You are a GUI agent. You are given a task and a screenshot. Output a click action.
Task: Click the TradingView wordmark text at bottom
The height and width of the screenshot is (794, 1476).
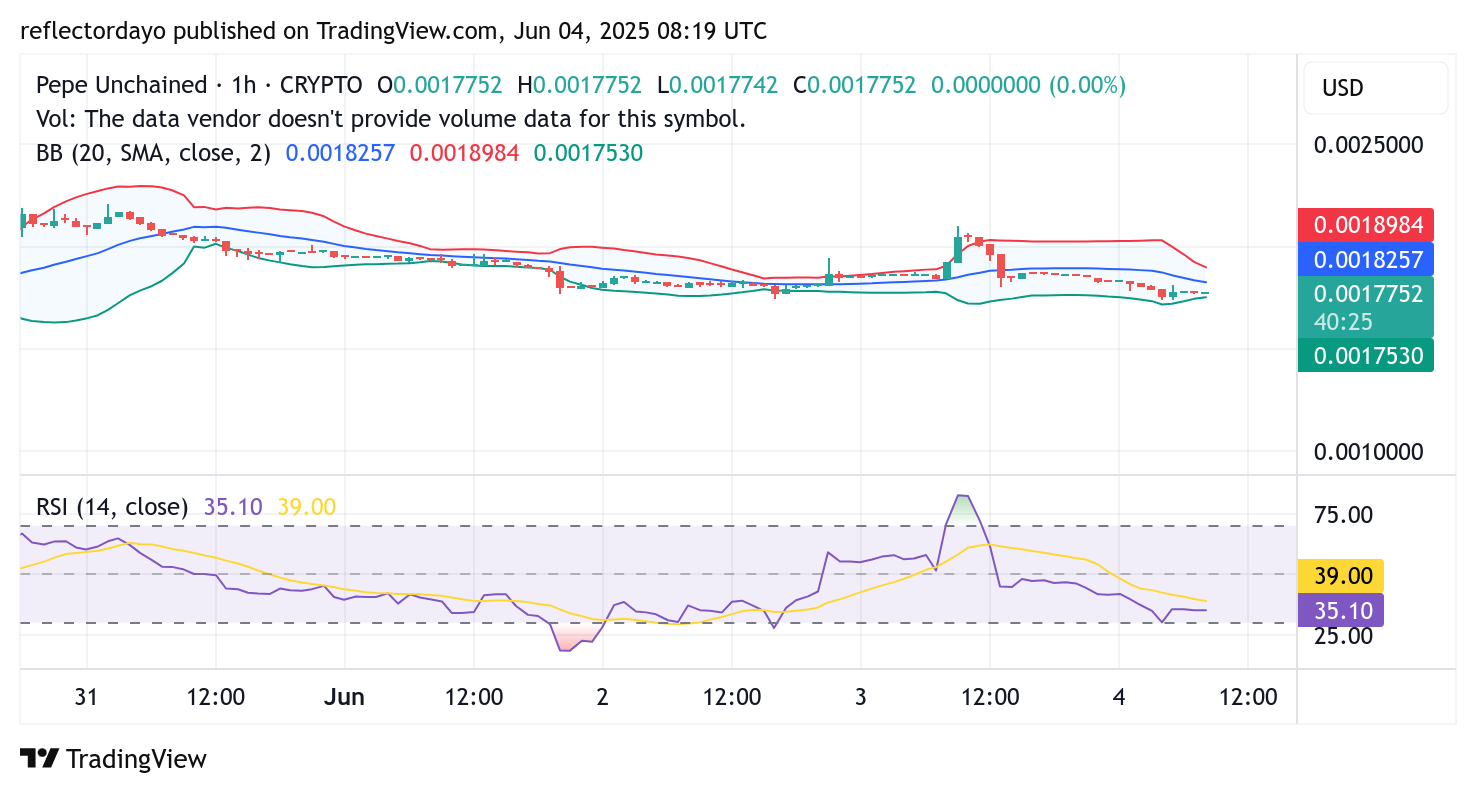(x=136, y=759)
